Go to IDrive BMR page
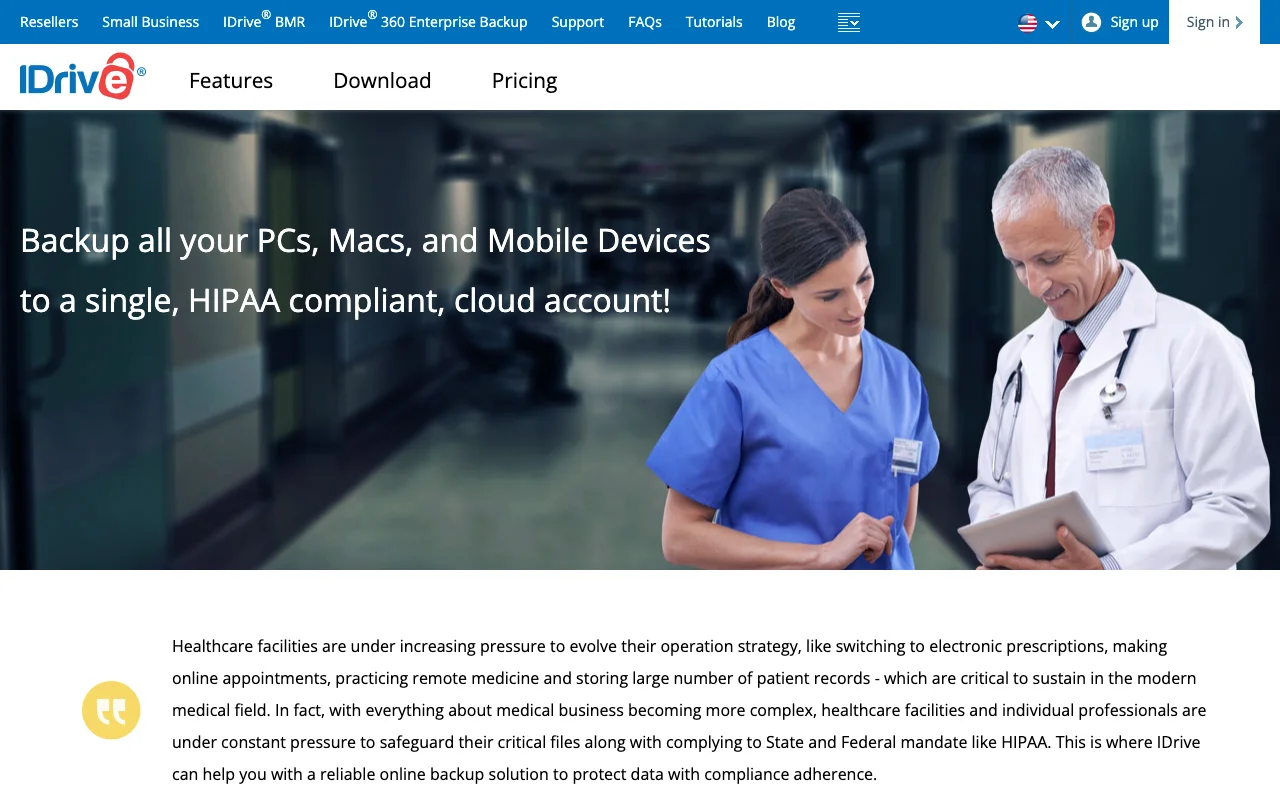1280x800 pixels. (x=264, y=20)
